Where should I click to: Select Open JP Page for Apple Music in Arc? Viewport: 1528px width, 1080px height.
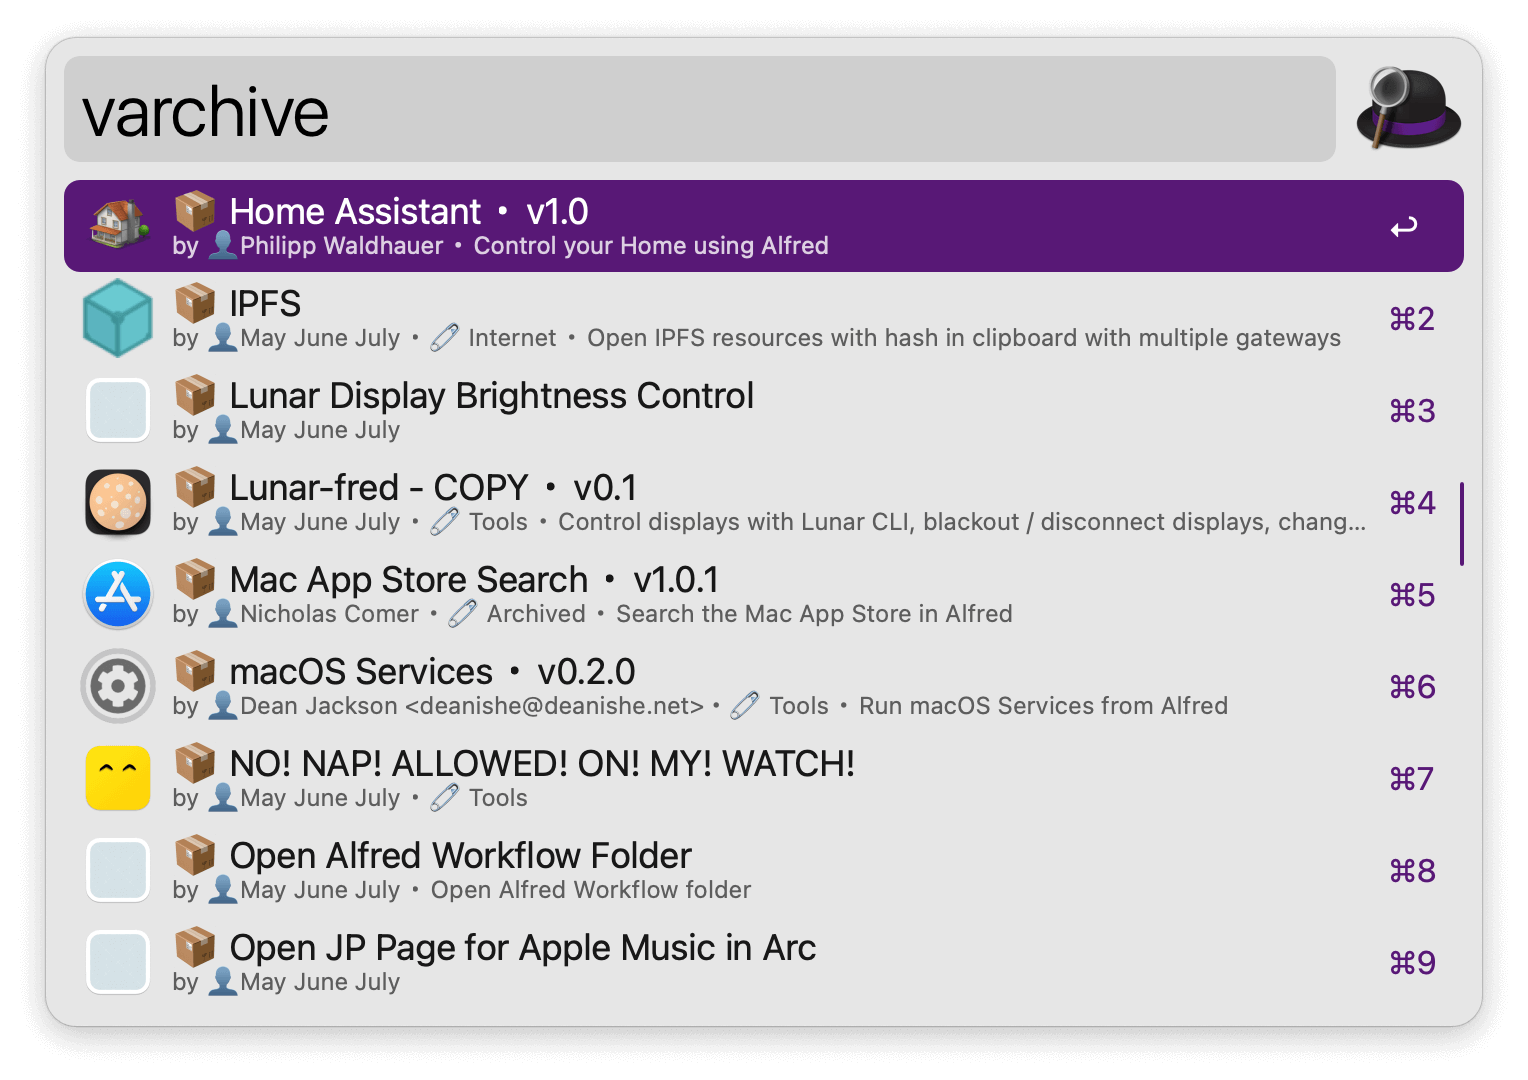click(x=764, y=962)
